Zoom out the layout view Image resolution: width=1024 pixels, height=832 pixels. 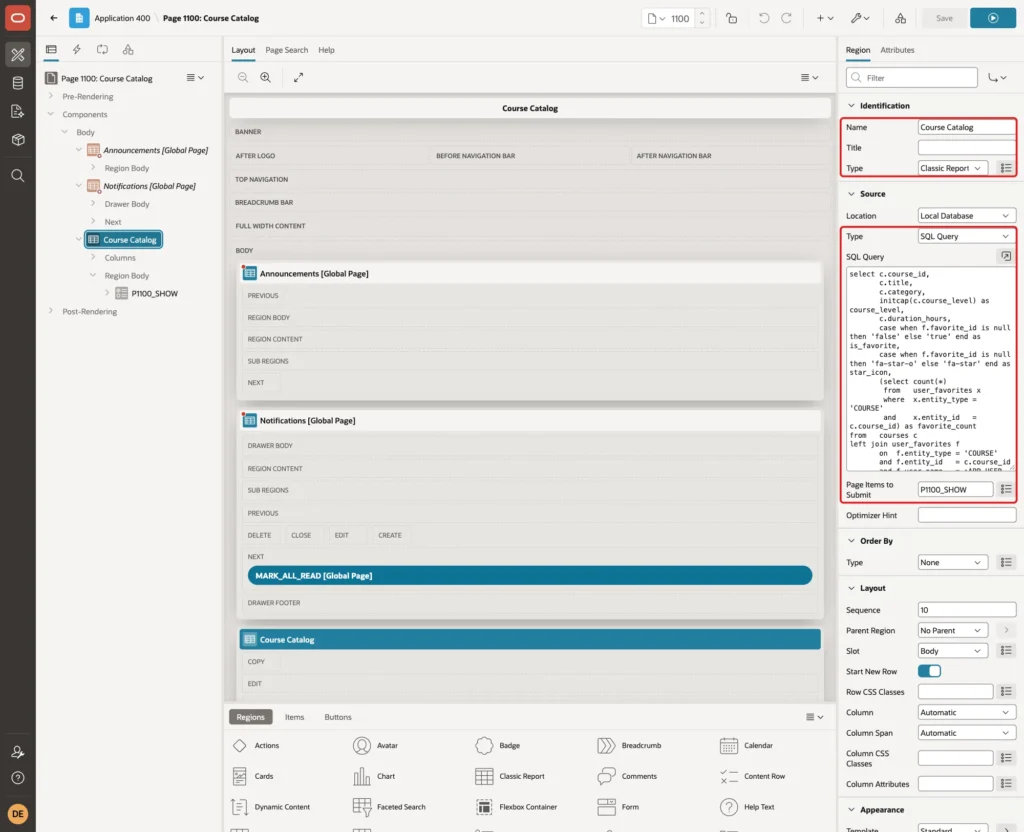point(243,77)
